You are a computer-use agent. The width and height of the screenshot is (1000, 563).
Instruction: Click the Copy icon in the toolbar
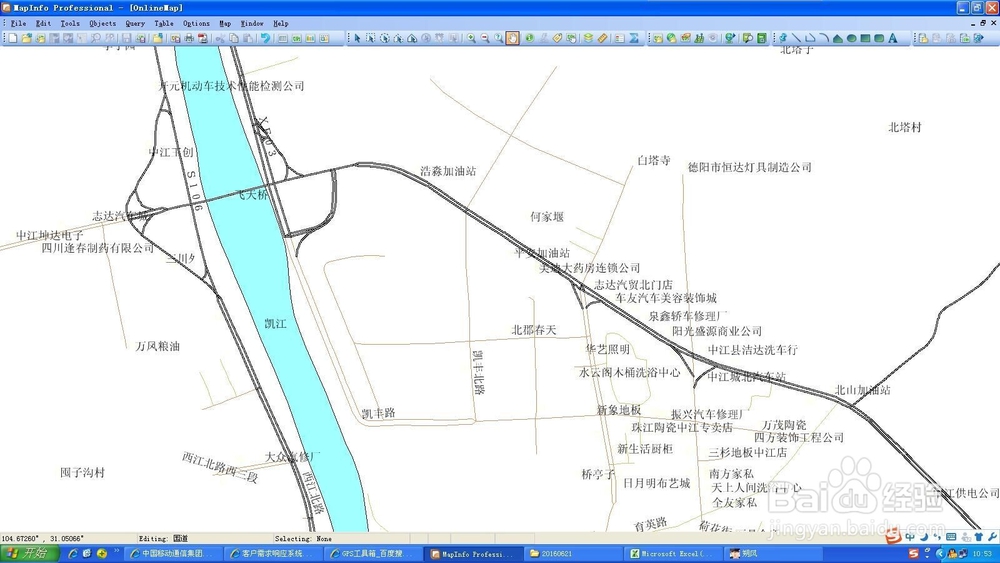tap(234, 38)
